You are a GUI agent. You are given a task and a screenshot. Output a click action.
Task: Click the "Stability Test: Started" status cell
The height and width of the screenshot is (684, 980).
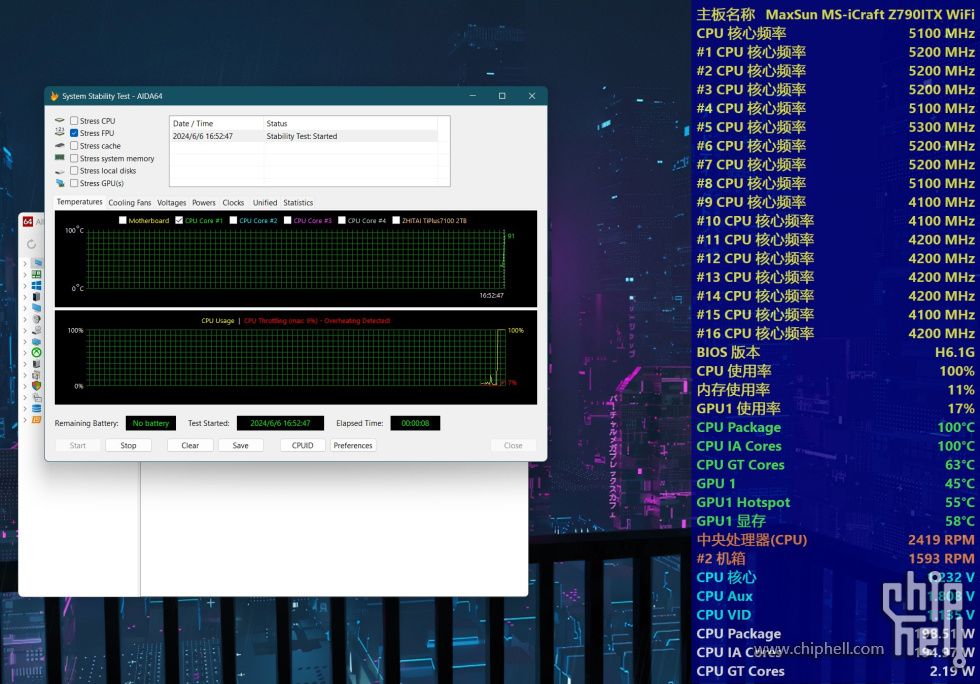click(x=302, y=136)
